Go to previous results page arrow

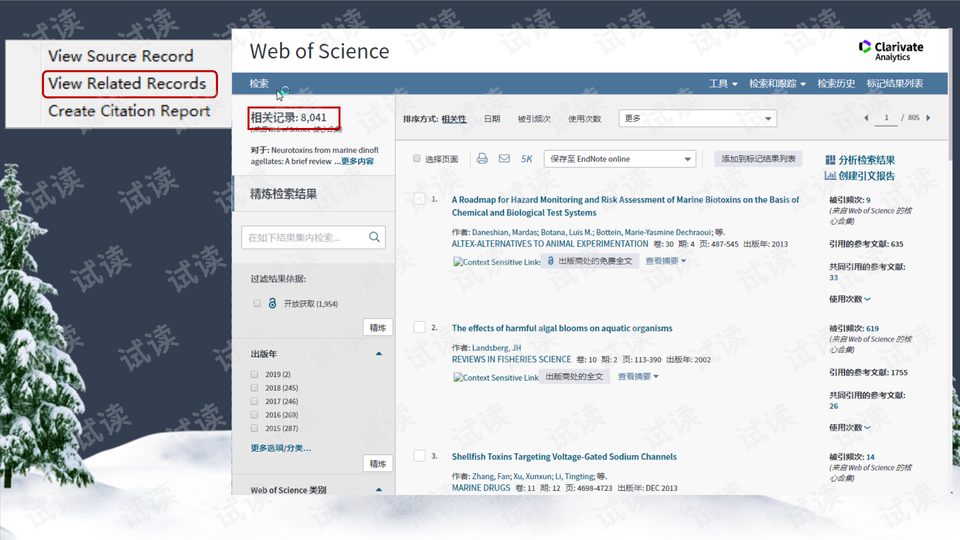coord(866,118)
